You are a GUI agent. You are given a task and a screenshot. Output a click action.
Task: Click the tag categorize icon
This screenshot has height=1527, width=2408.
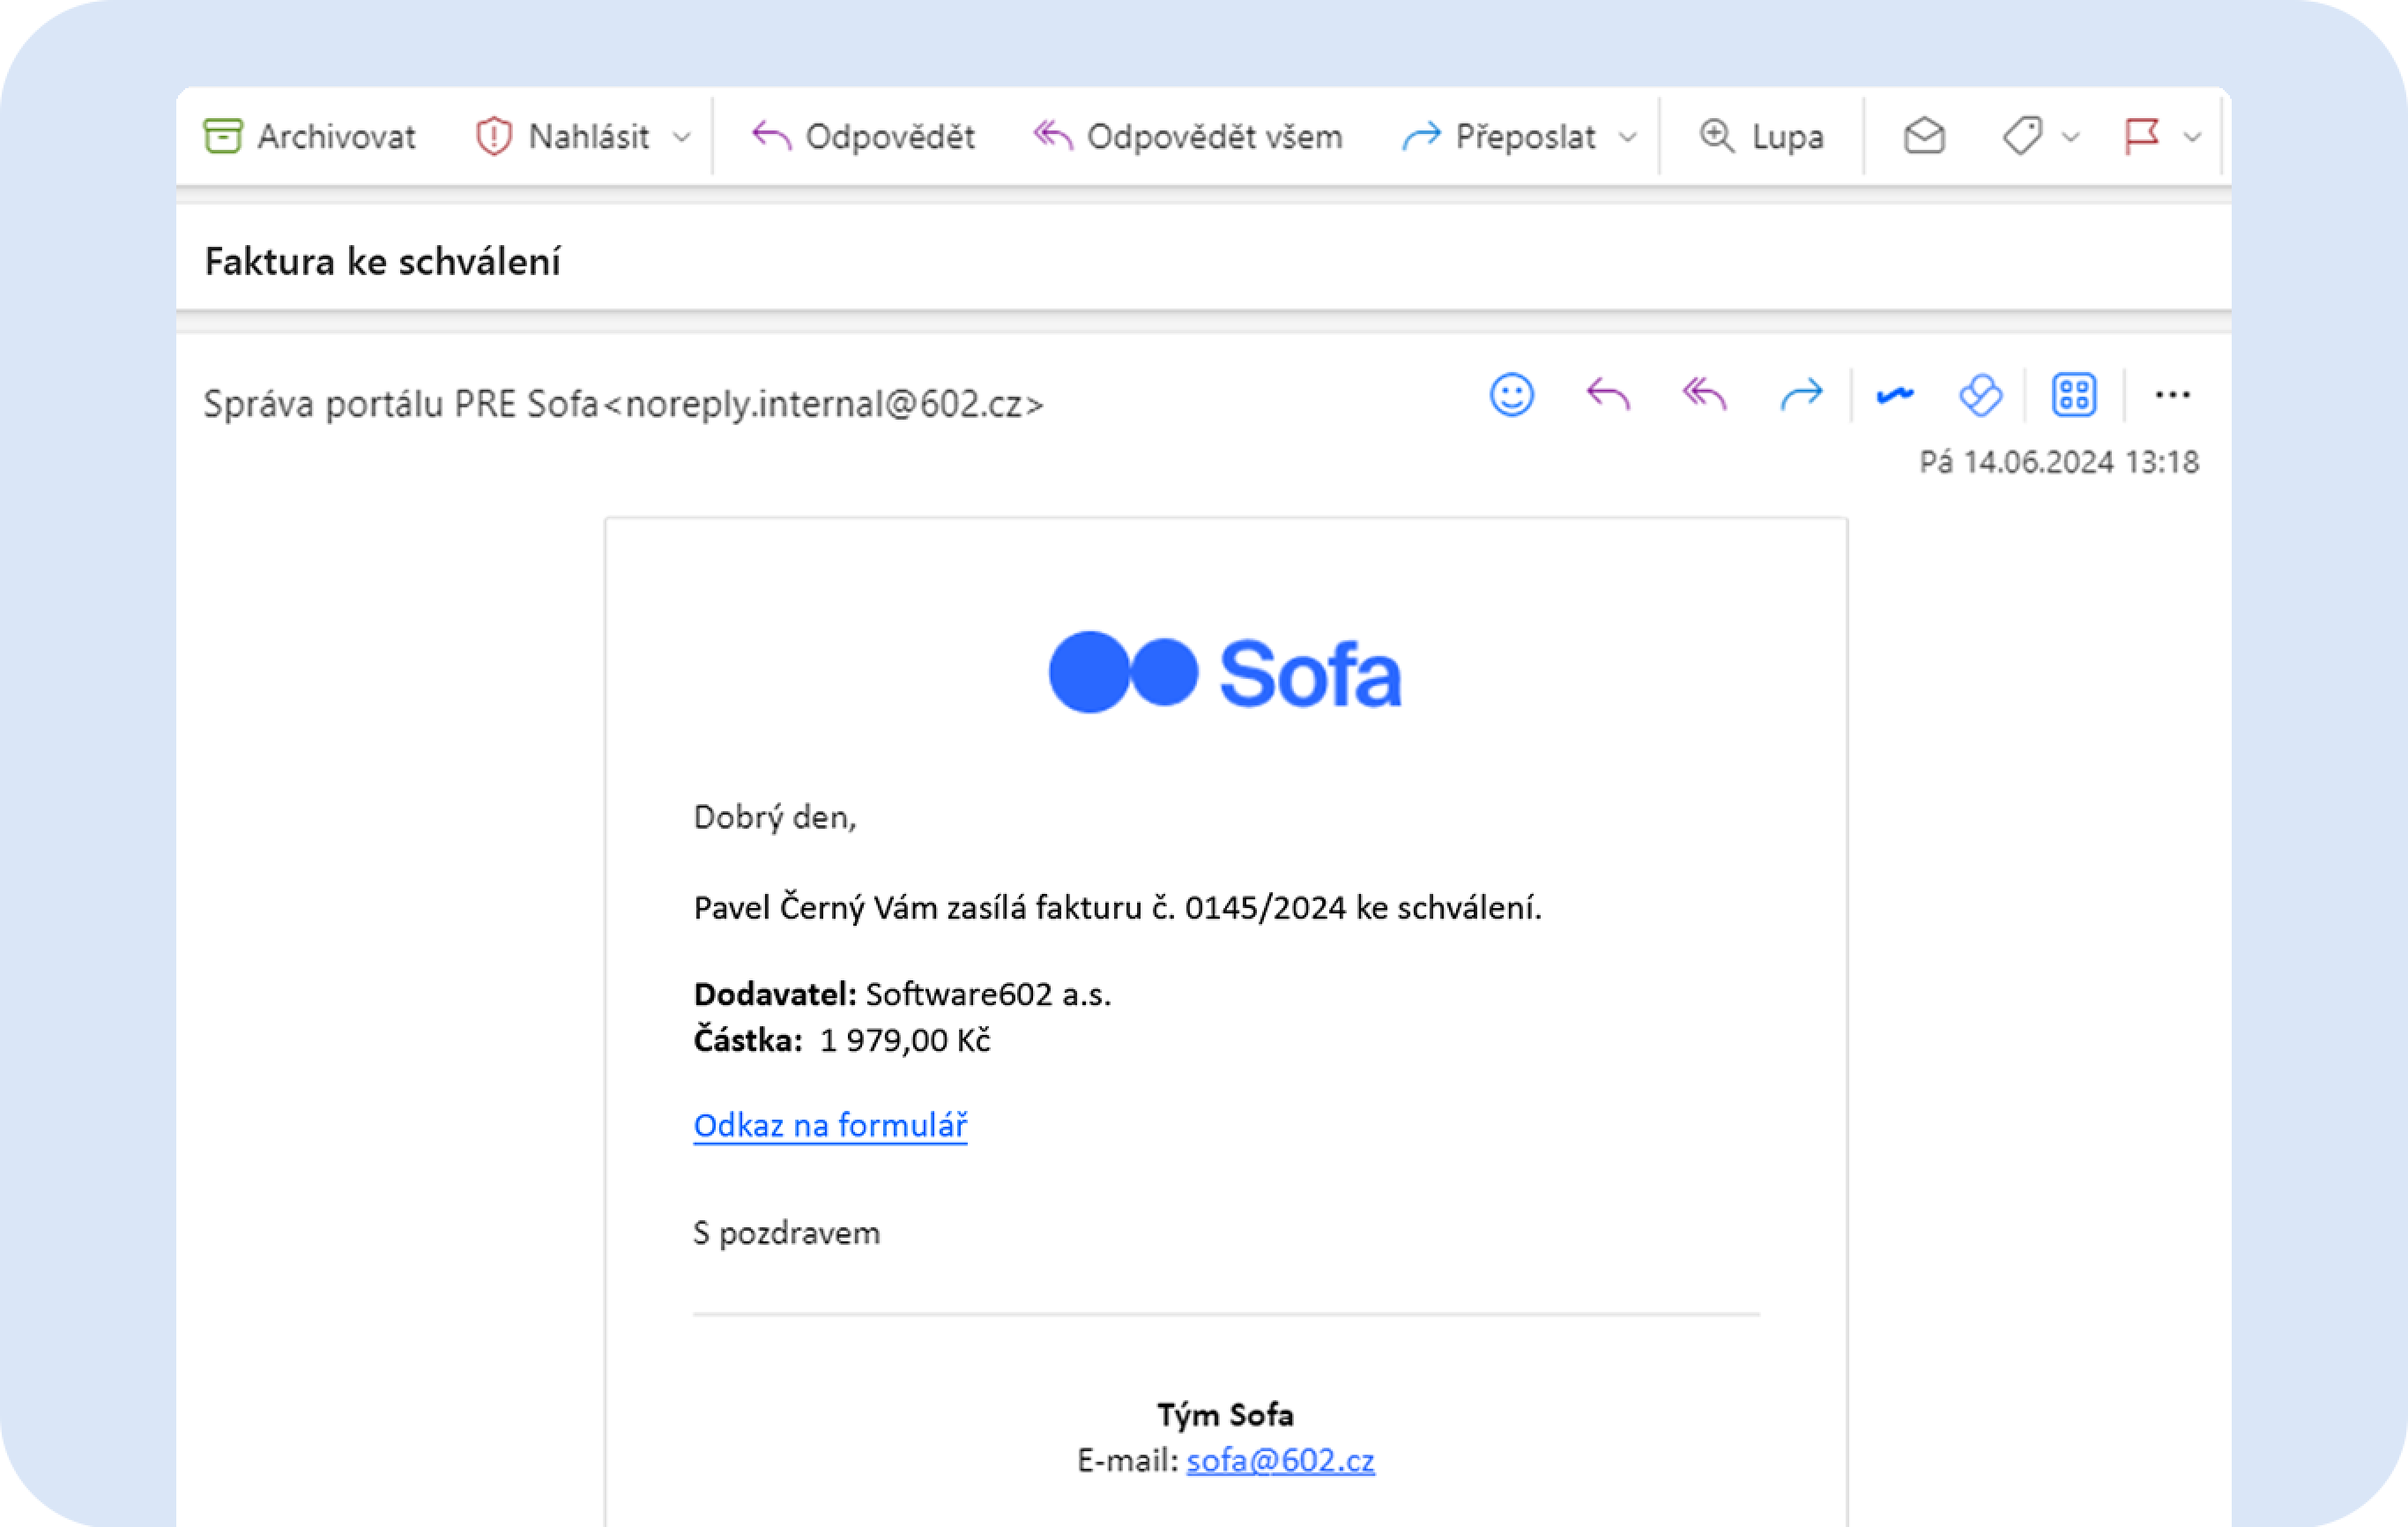(2022, 136)
